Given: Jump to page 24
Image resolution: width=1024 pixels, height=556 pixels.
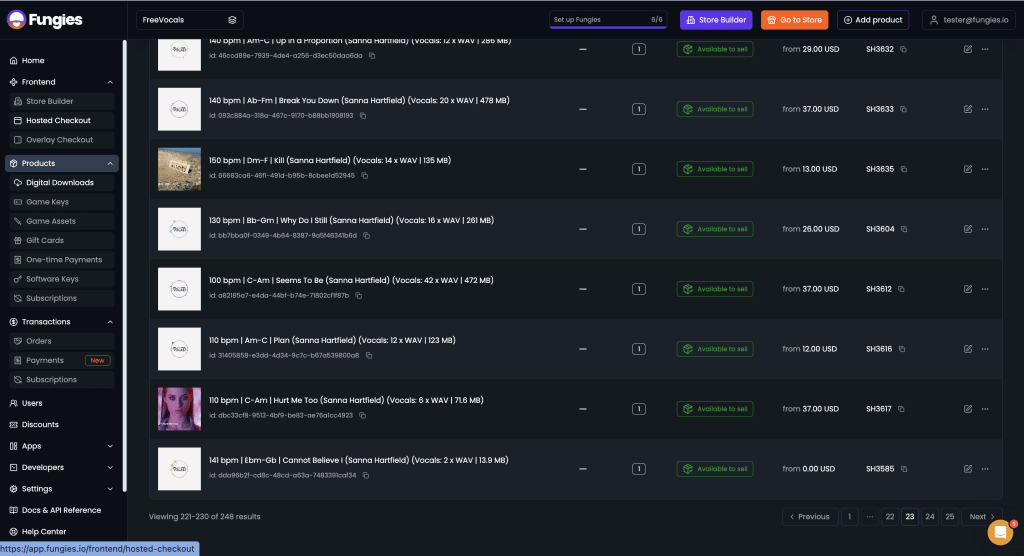Looking at the screenshot, I should pyautogui.click(x=929, y=517).
